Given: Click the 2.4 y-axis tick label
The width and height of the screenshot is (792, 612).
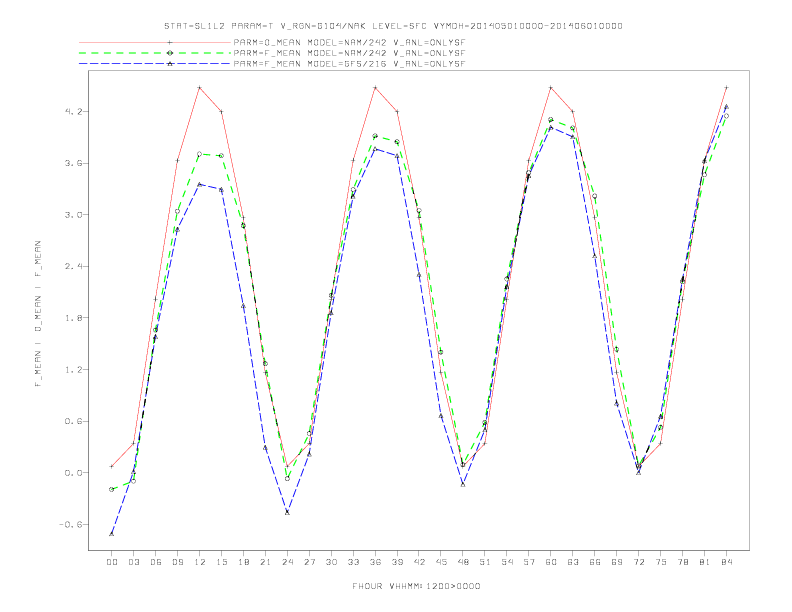Looking at the screenshot, I should click(74, 266).
